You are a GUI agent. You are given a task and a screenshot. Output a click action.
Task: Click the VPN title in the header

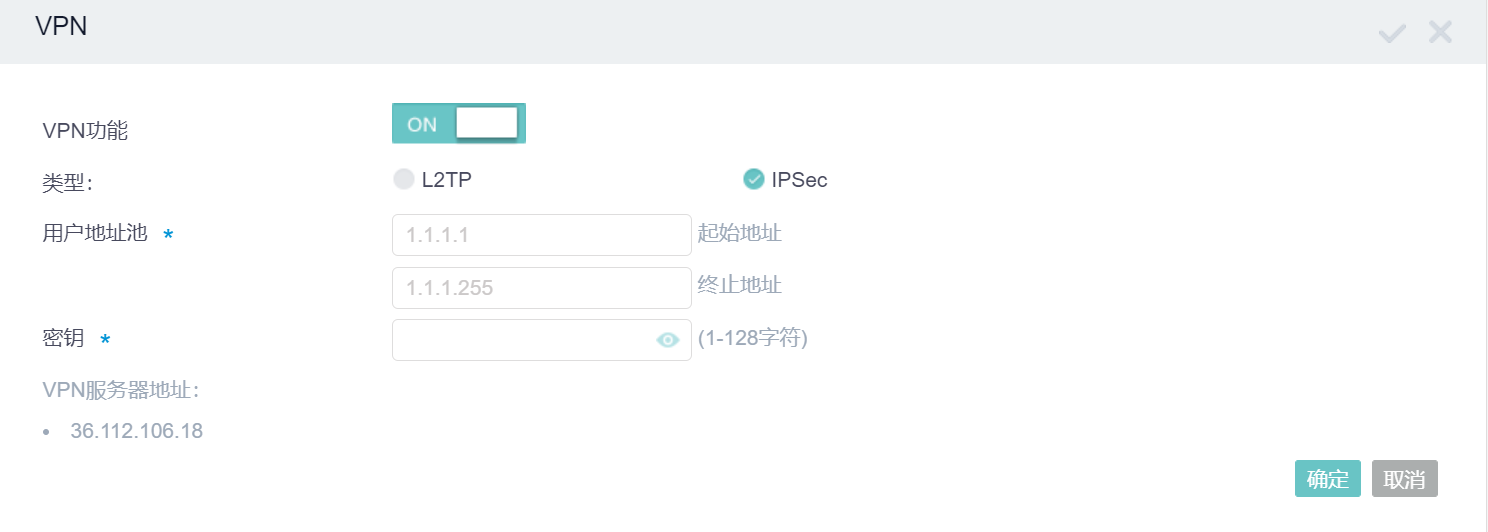[61, 27]
